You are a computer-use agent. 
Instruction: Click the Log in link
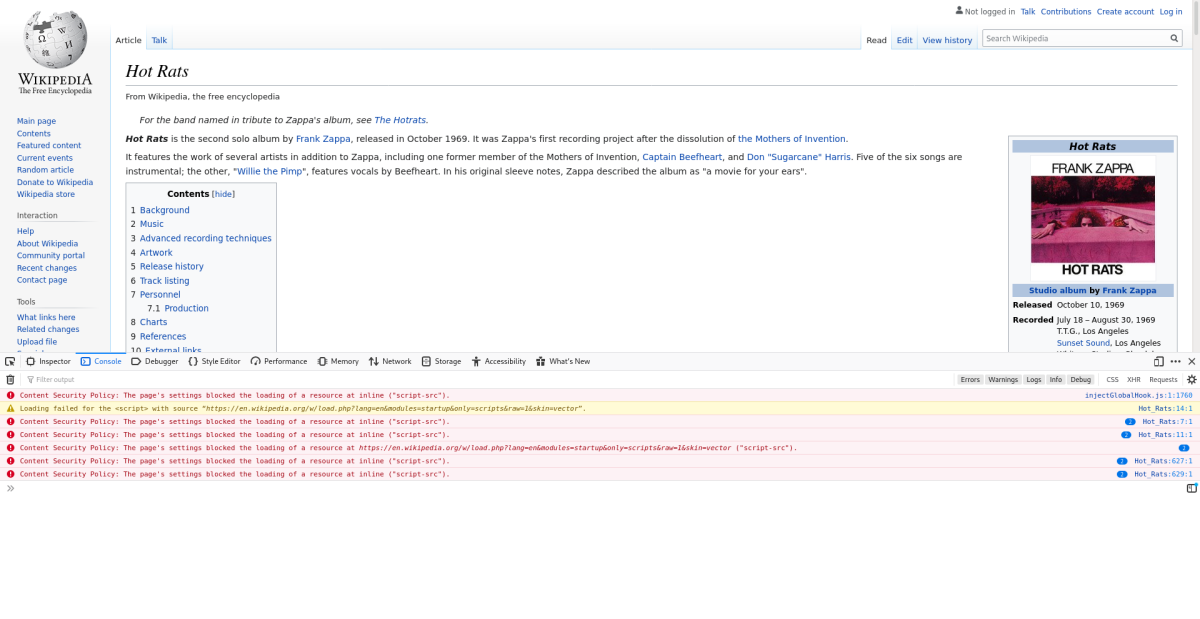[1171, 12]
